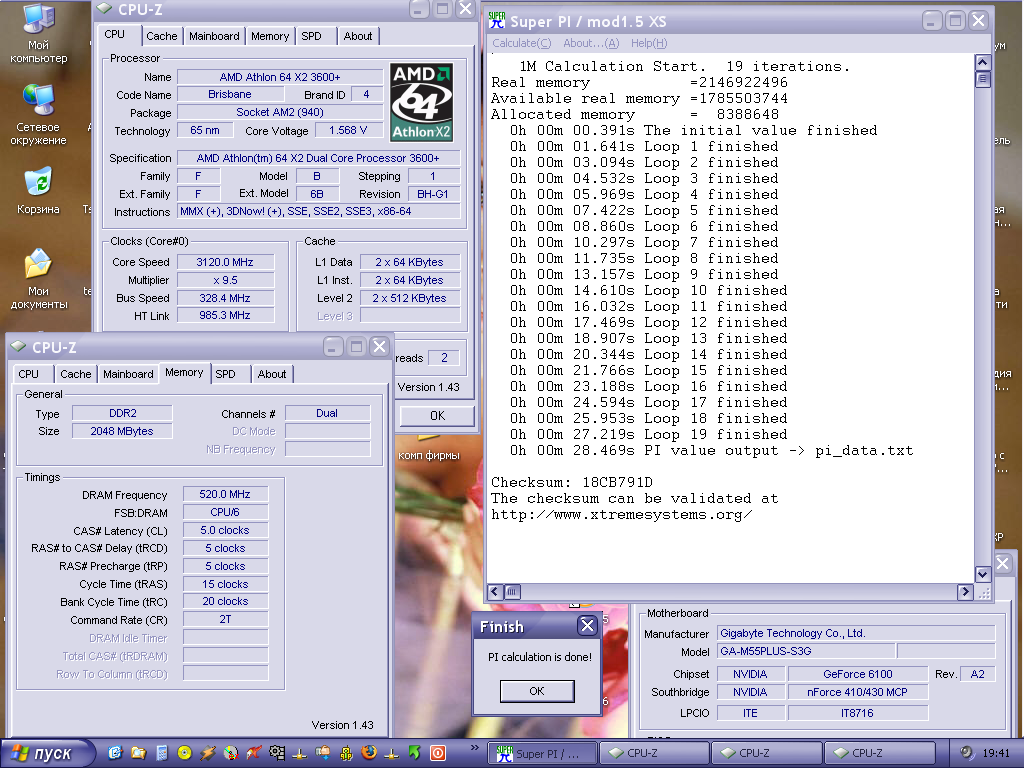
Task: Select Mainboard tab in top CPU-Z window
Action: point(214,36)
